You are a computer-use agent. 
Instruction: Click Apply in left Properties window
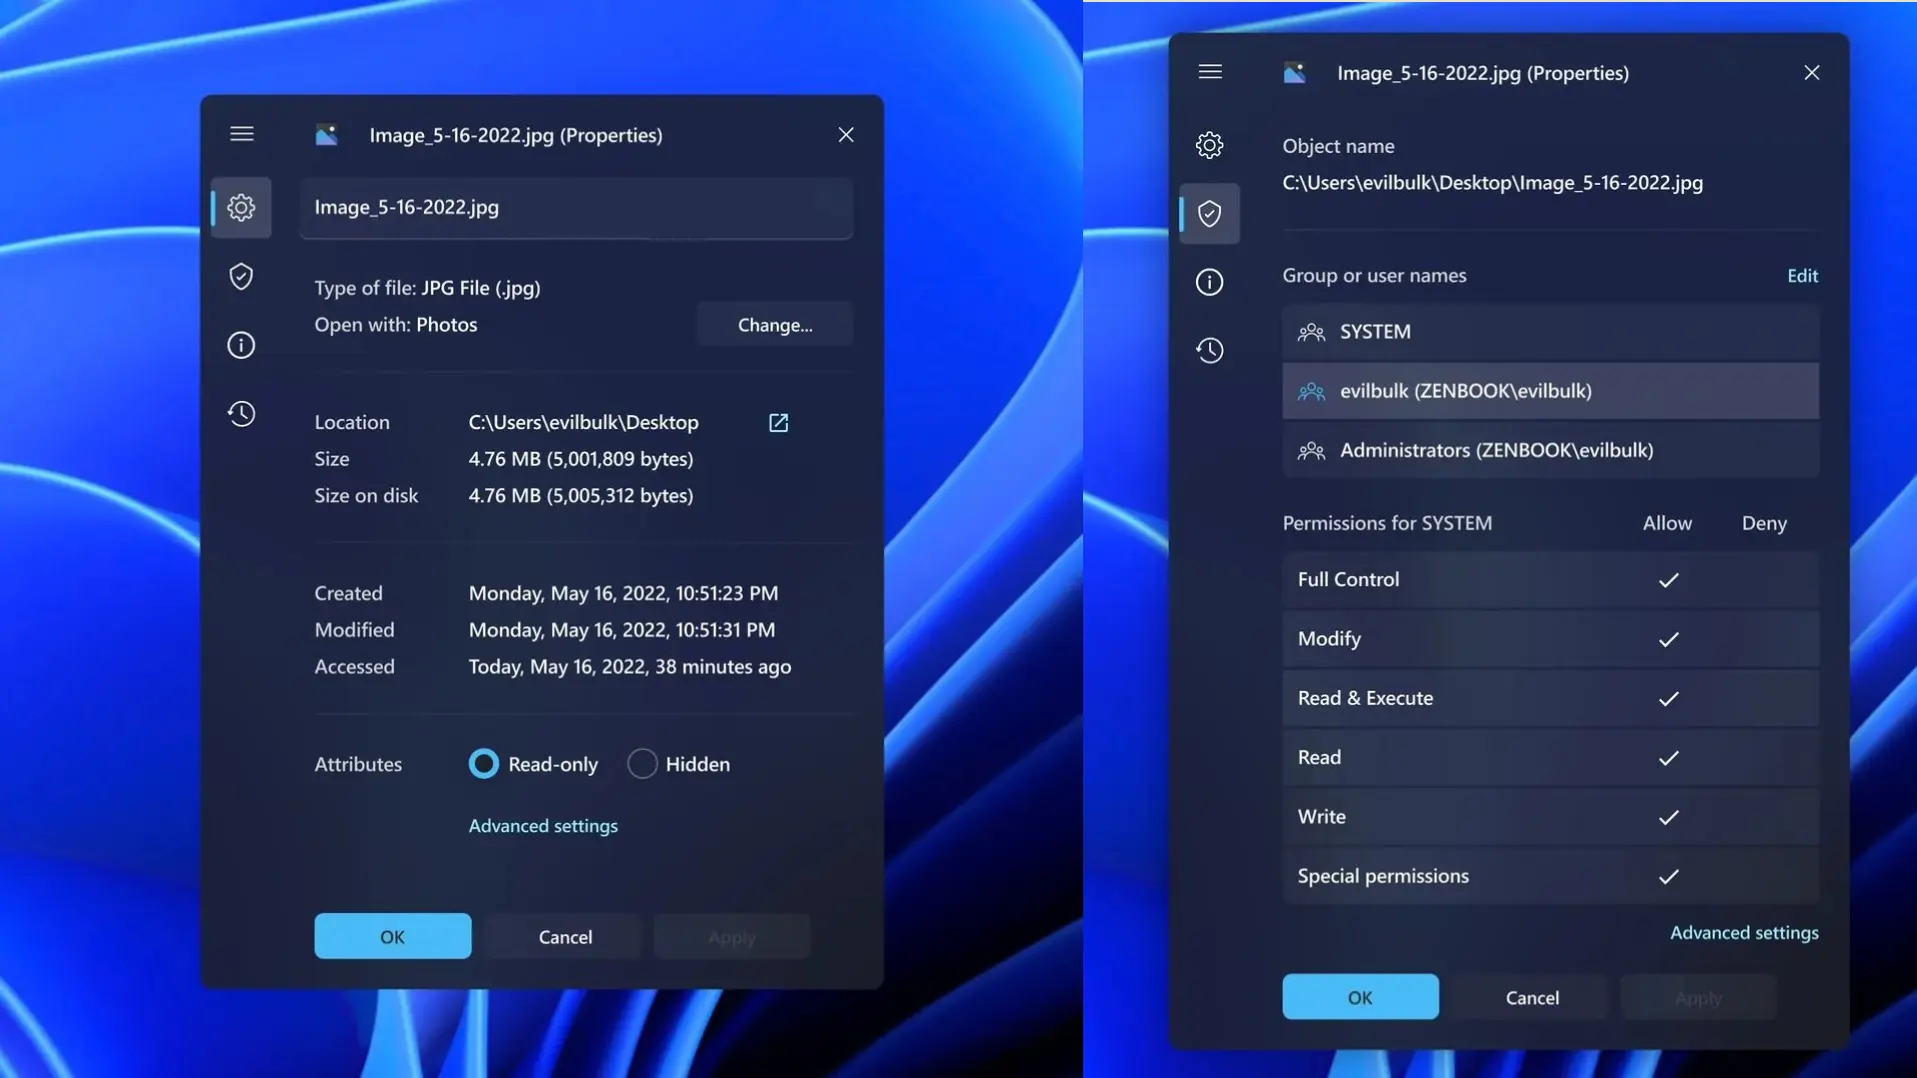click(732, 936)
